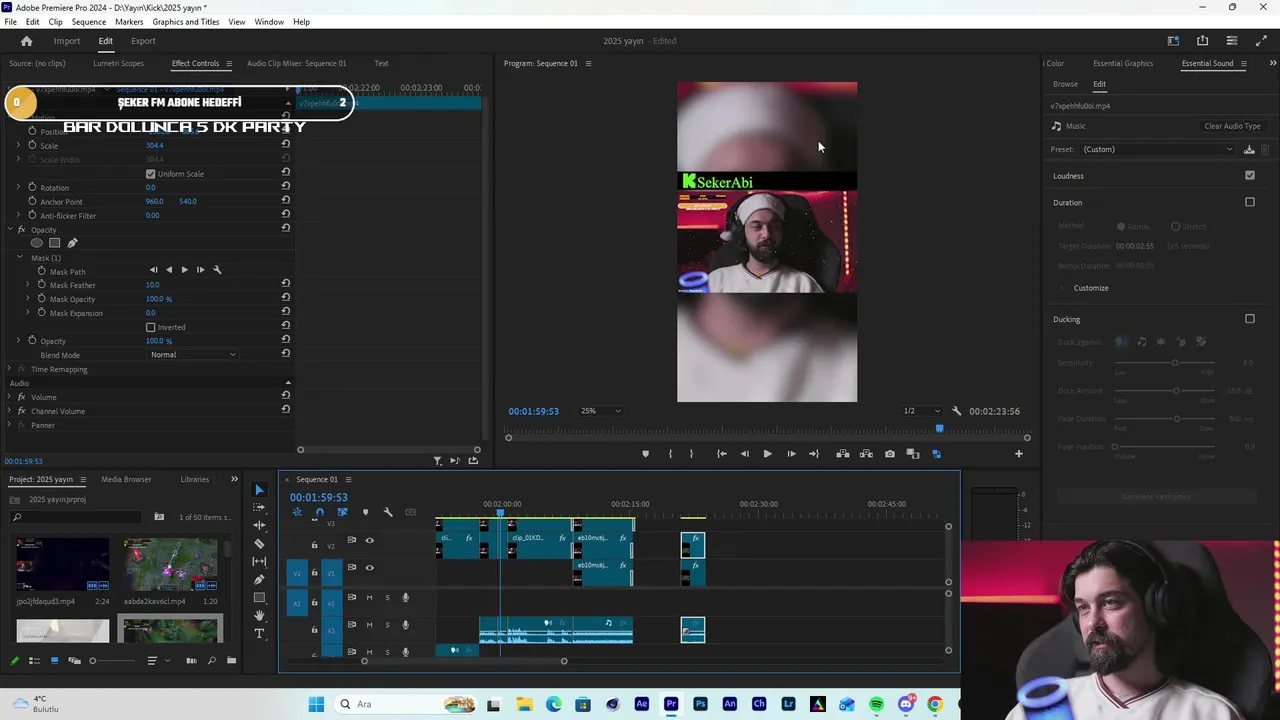This screenshot has width=1280, height=720.
Task: Select the Selection tool in the toolbar
Action: click(259, 489)
